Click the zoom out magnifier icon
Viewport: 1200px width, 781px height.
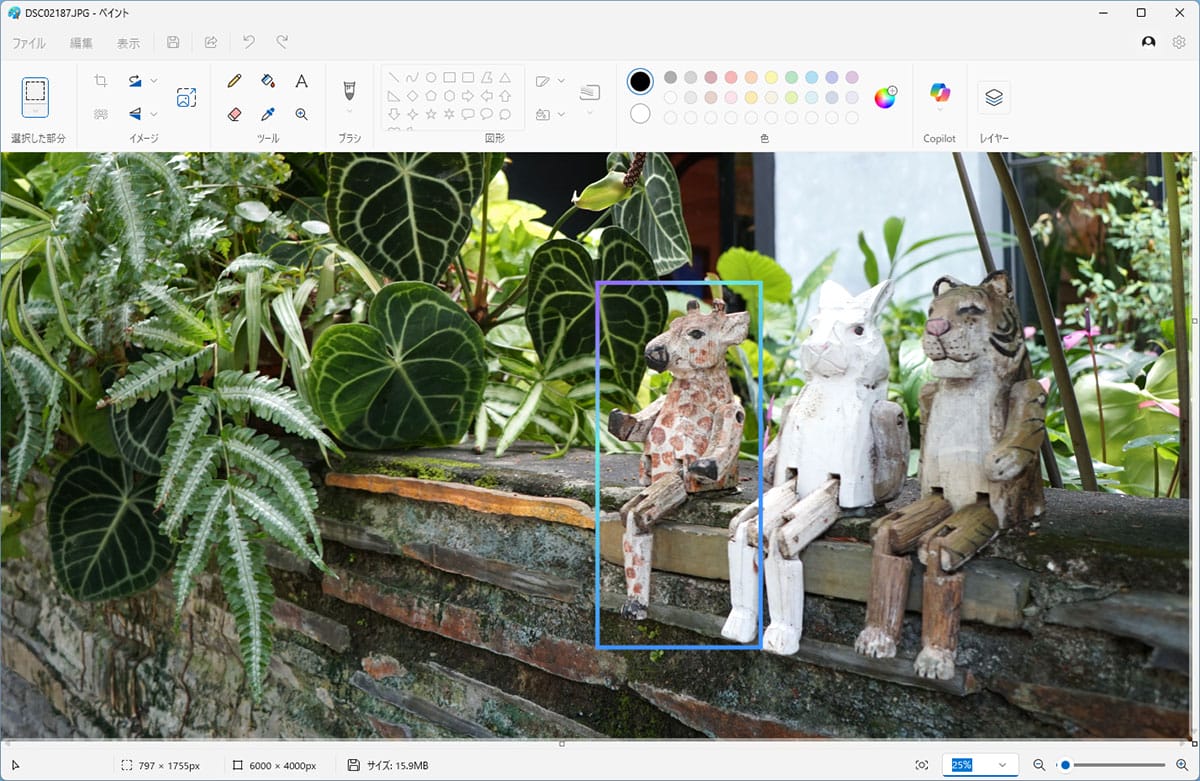(x=1039, y=765)
